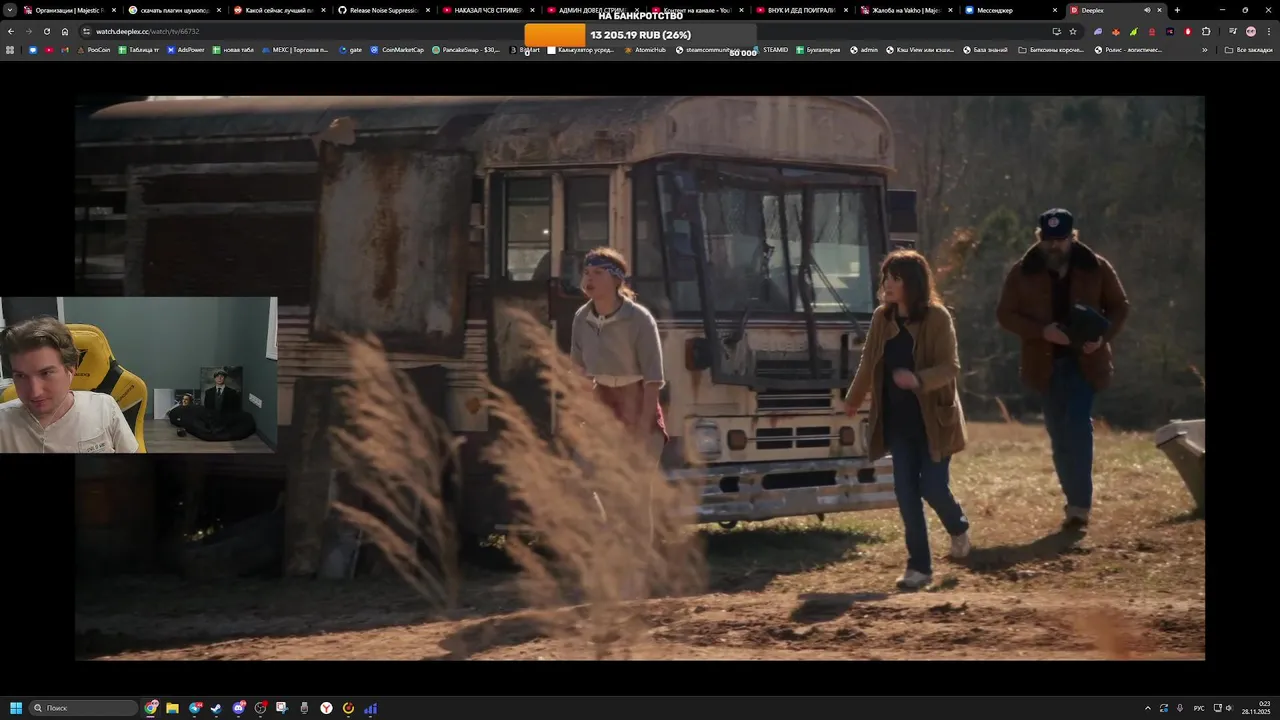Open Yandex Browser from the taskbar
The image size is (1280, 720).
tap(326, 708)
